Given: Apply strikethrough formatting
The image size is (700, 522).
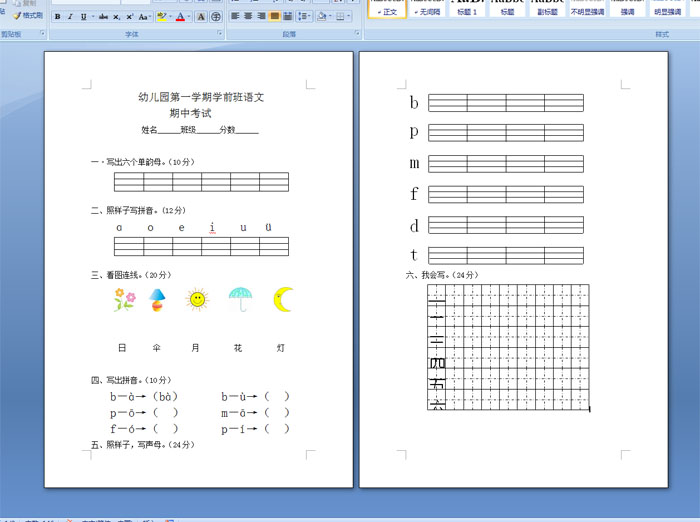Looking at the screenshot, I should click(x=103, y=17).
